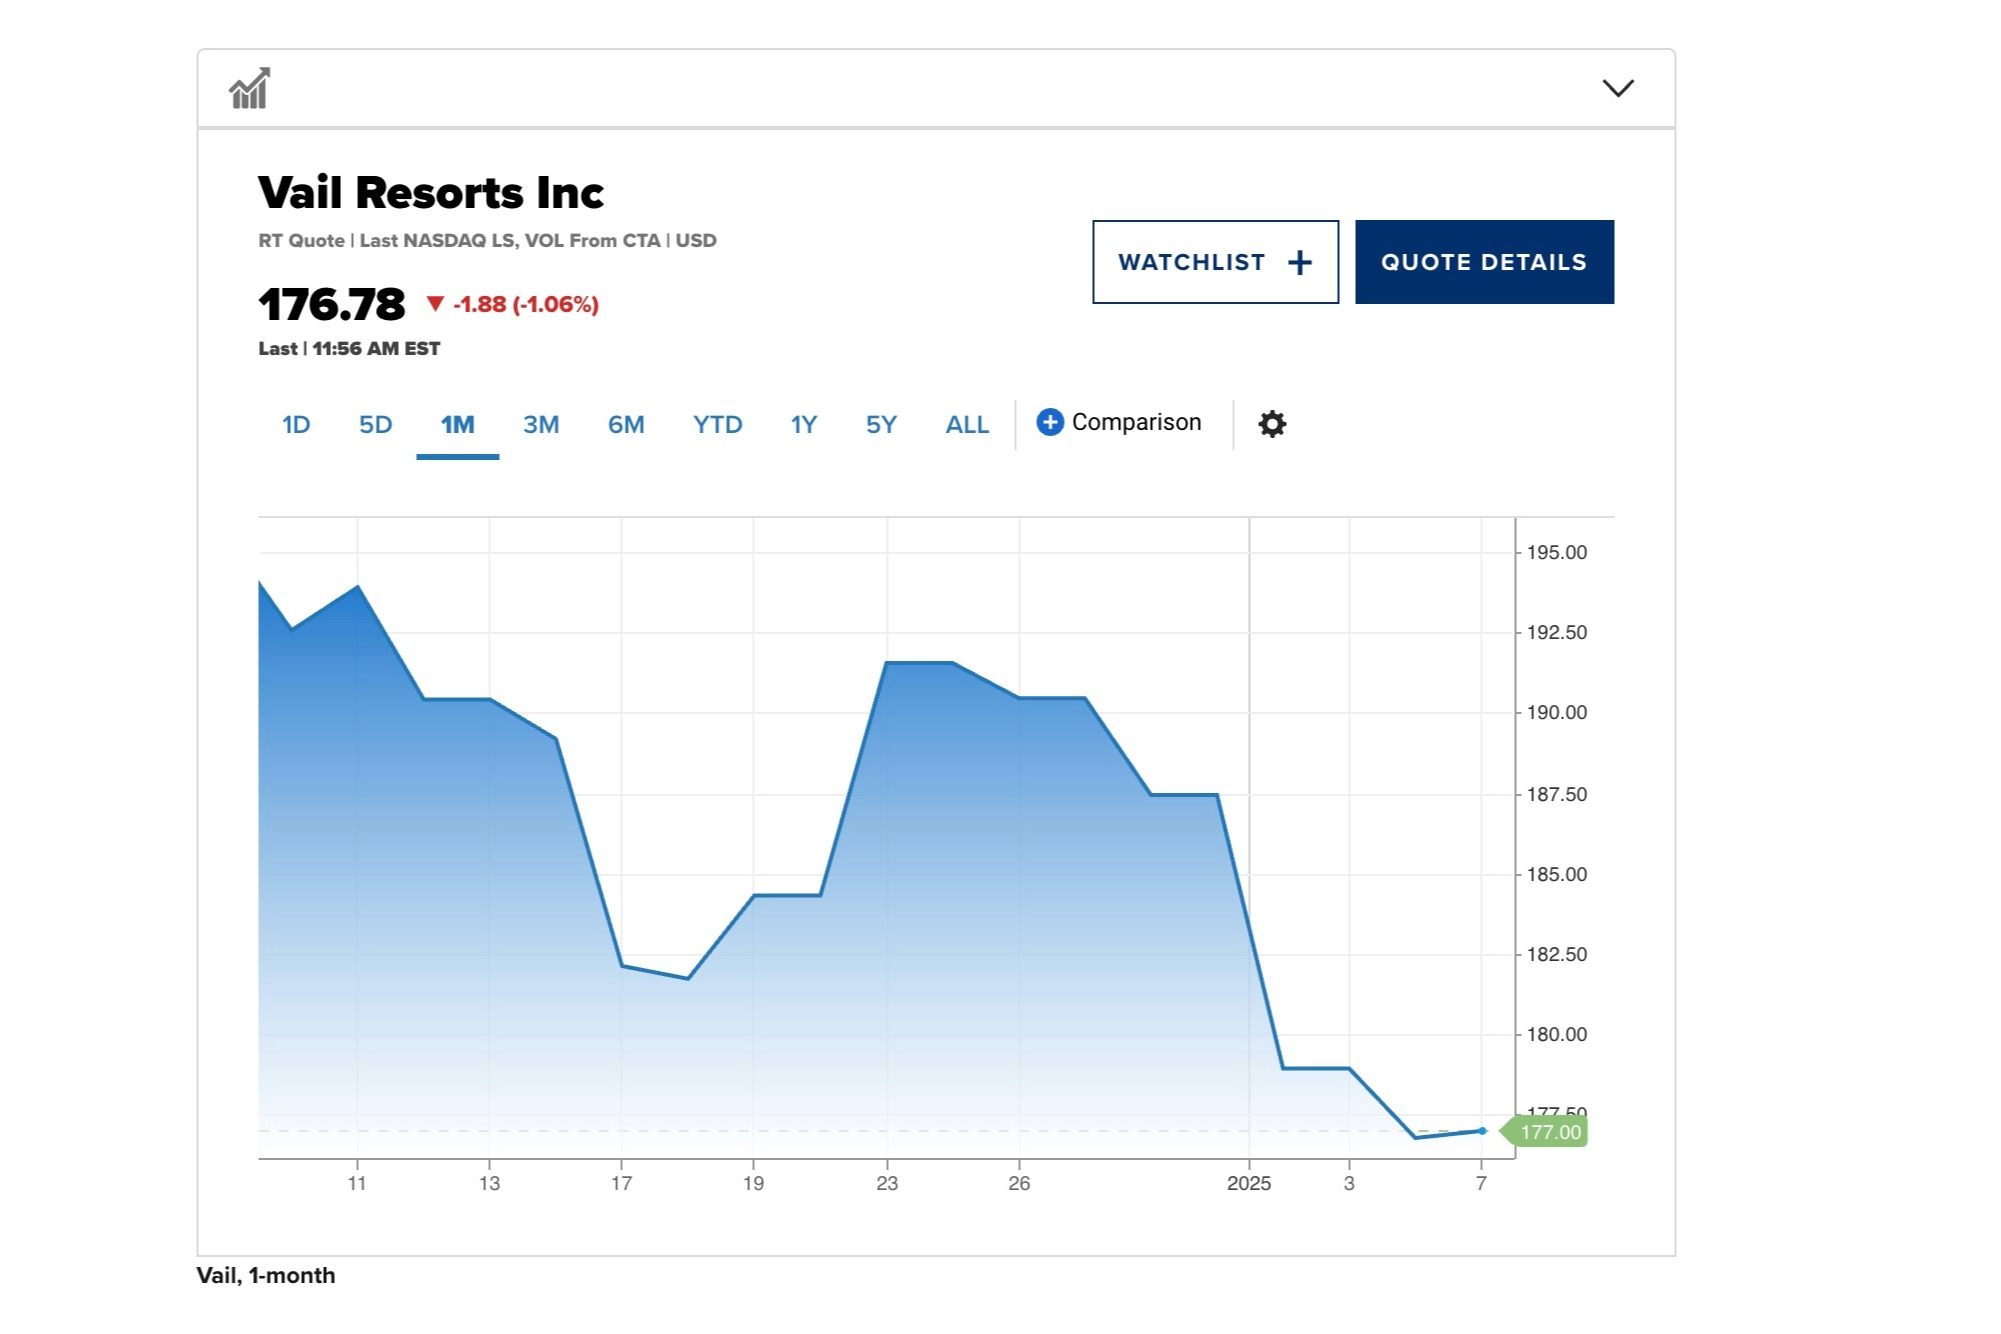The image size is (2001, 1334).
Task: Open Quote Details
Action: tap(1483, 262)
